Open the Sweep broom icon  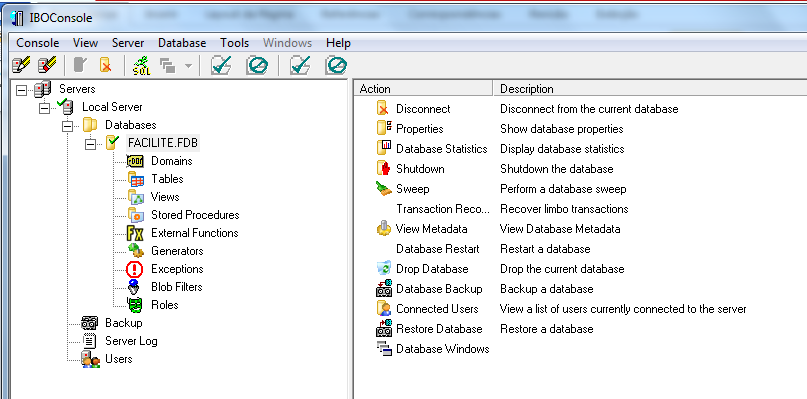pos(384,189)
